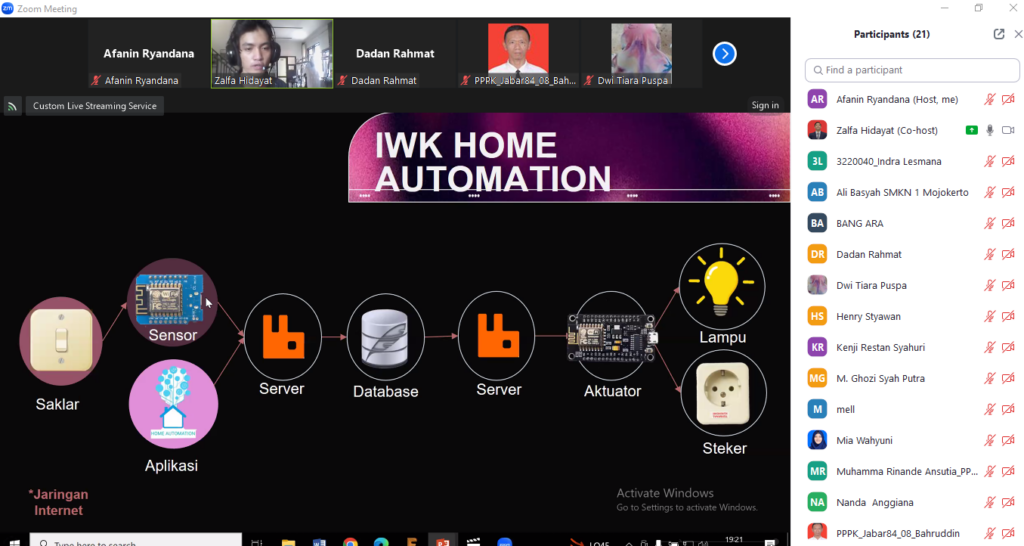Open Chrome from the Windows taskbar
This screenshot has width=1024, height=546.
coord(350,542)
